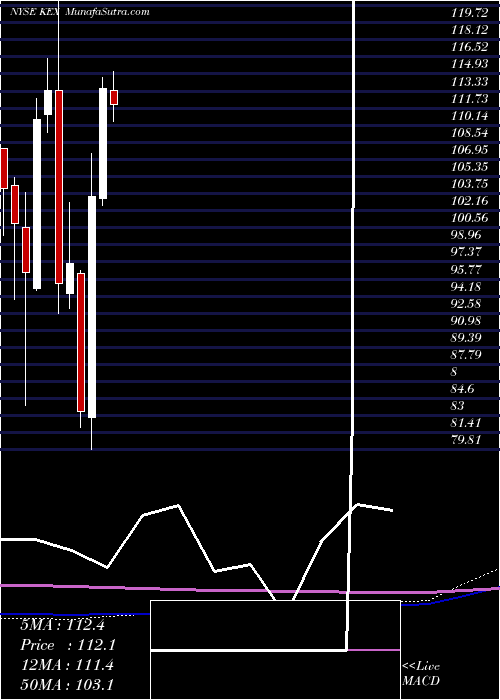Image resolution: width=500 pixels, height=700 pixels.
Task: Click the 5MA : 112.4 value
Action: (x=62, y=625)
